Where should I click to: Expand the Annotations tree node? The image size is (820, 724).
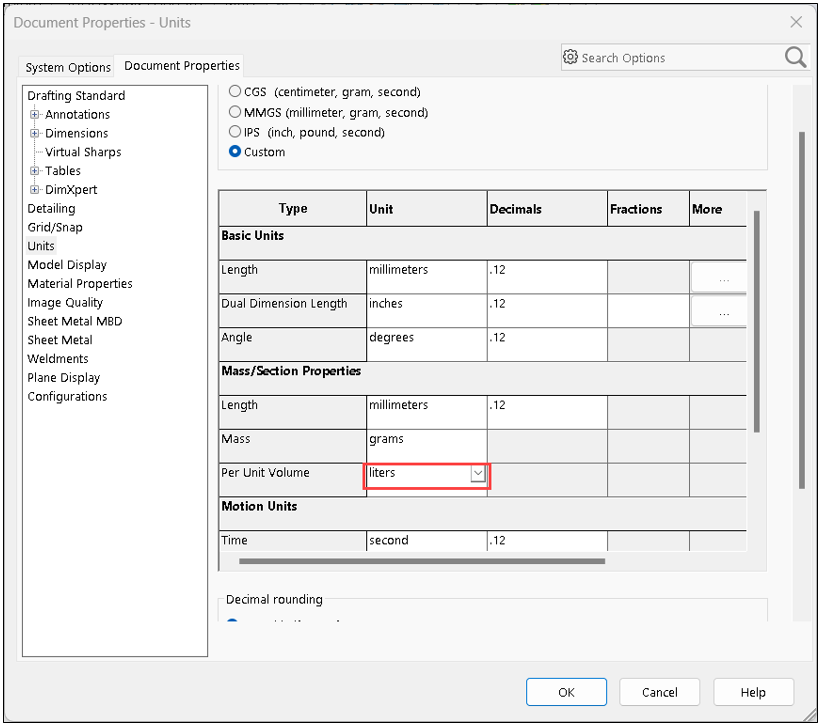35,114
